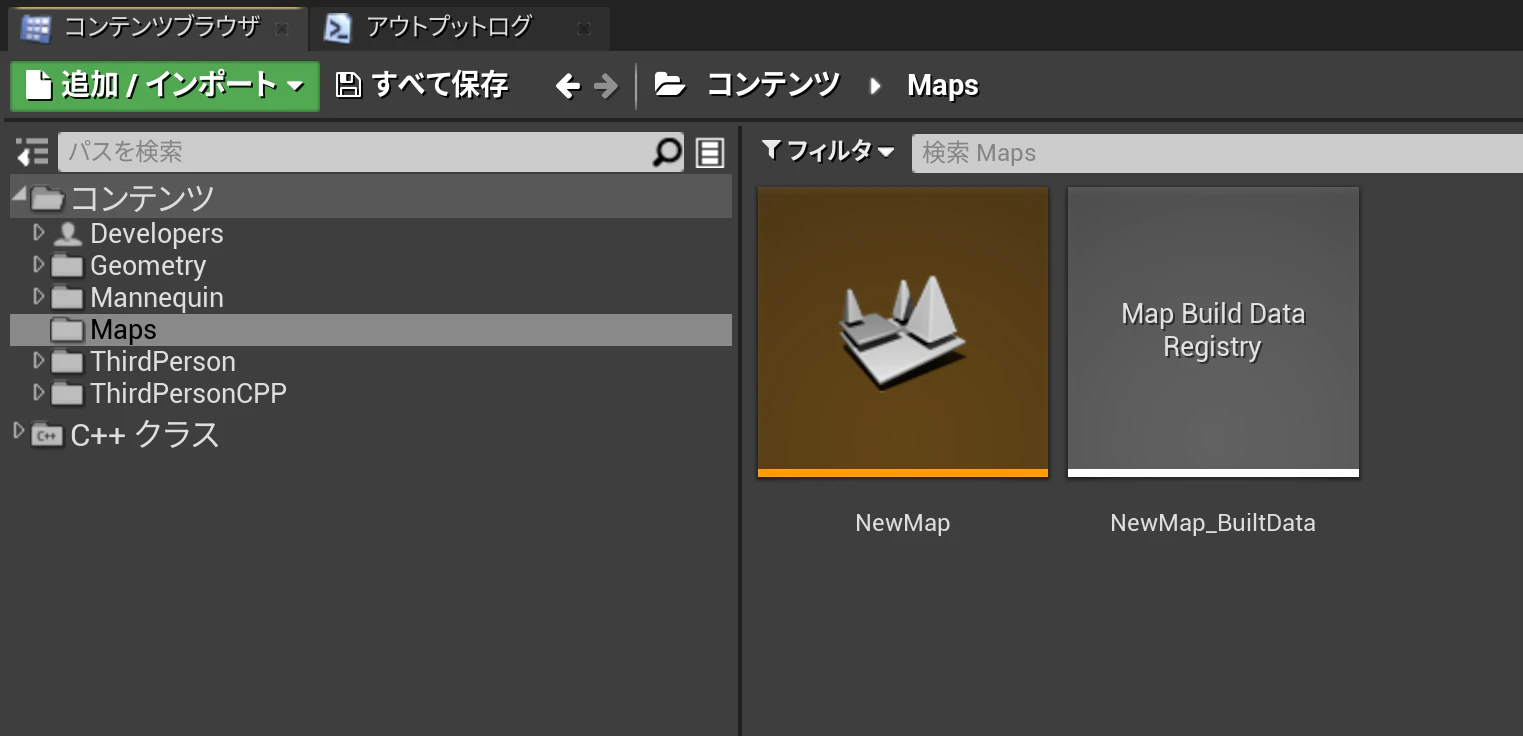Click the NewMap_BuiltData asset name label
This screenshot has width=1523, height=736.
pyautogui.click(x=1213, y=523)
